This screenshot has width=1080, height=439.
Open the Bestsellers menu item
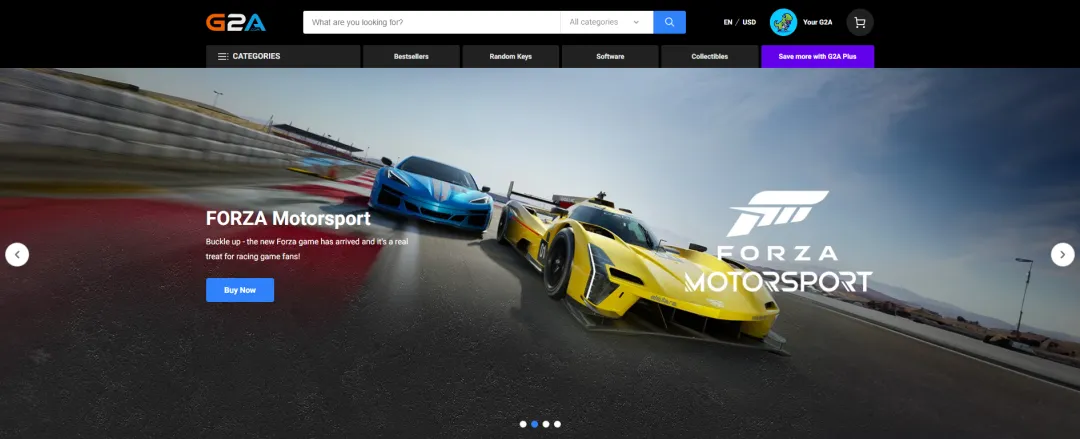(411, 57)
